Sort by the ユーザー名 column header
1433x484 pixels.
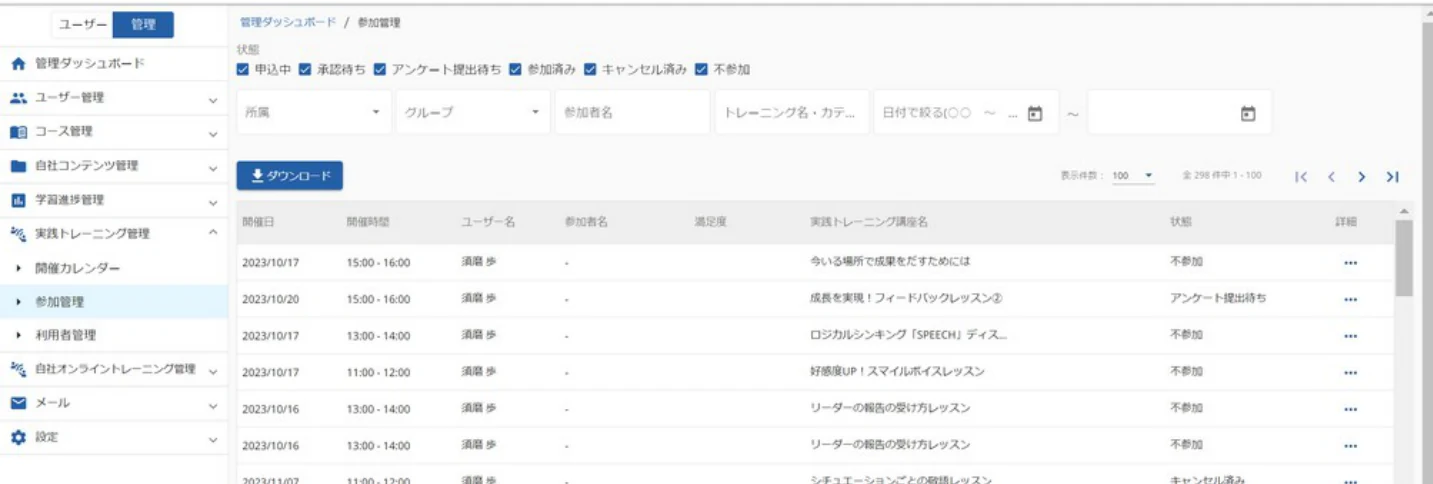tap(488, 222)
